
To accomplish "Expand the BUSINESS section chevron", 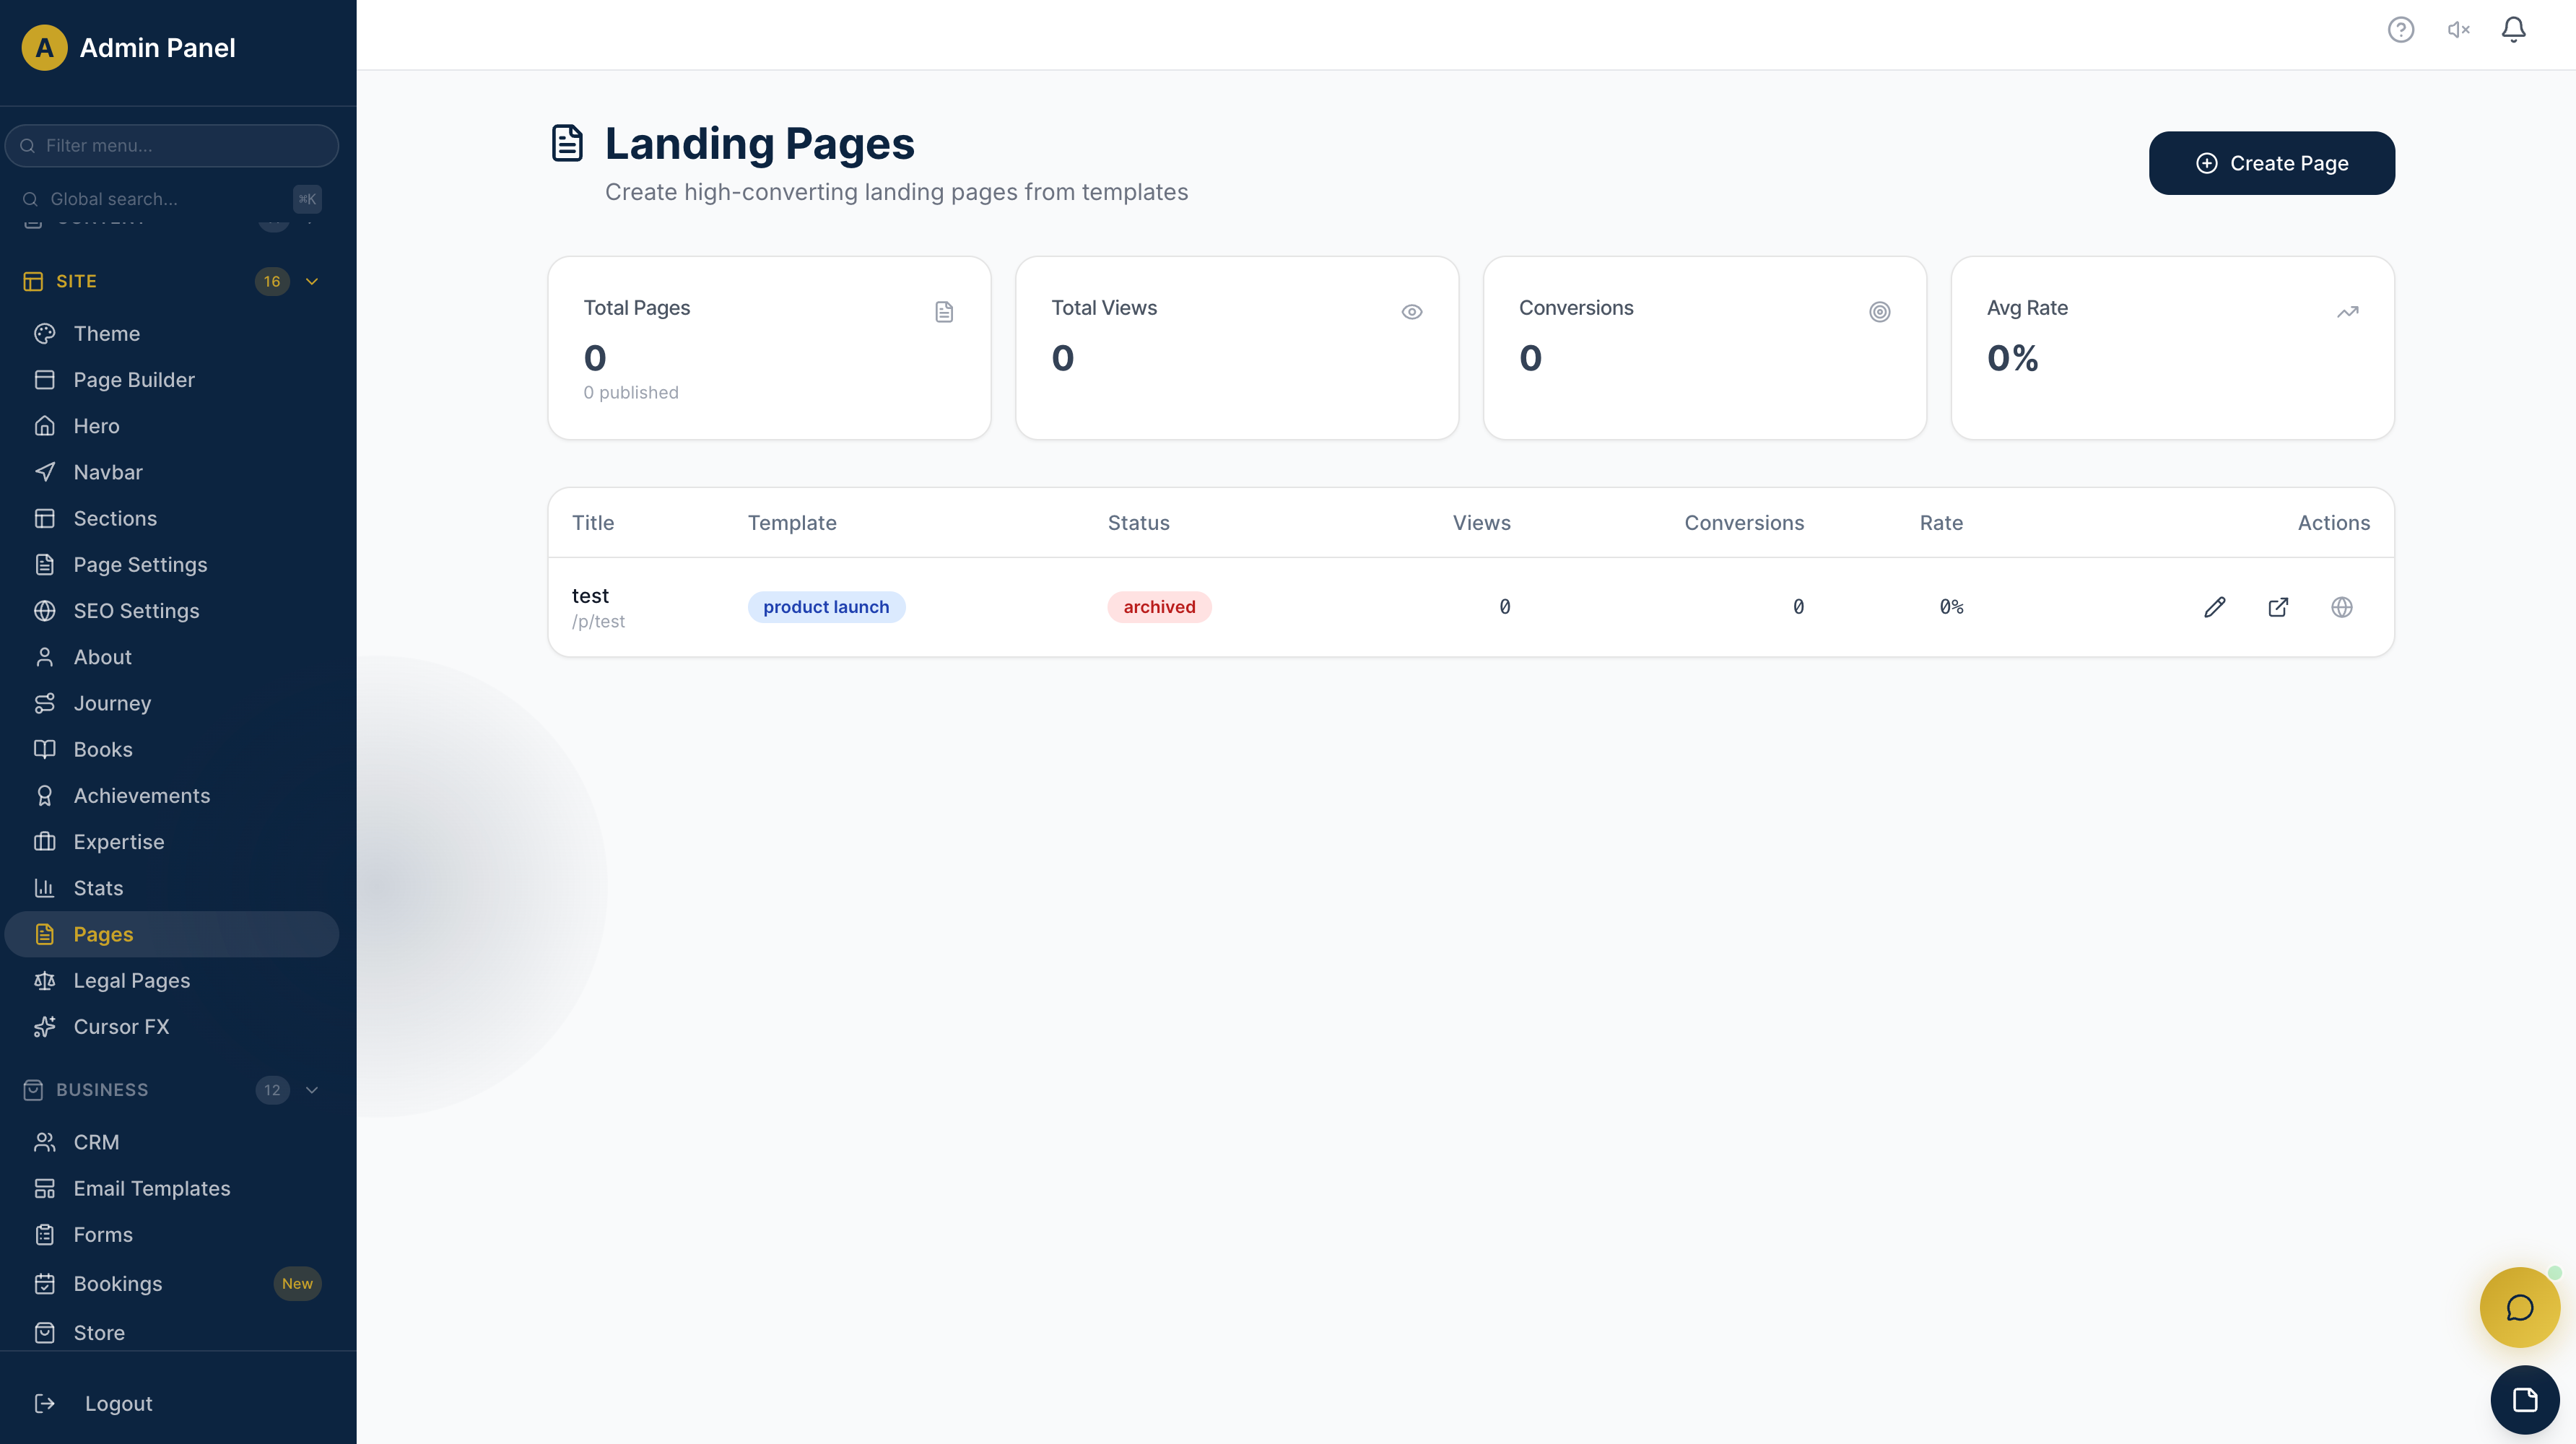I will pos(312,1090).
